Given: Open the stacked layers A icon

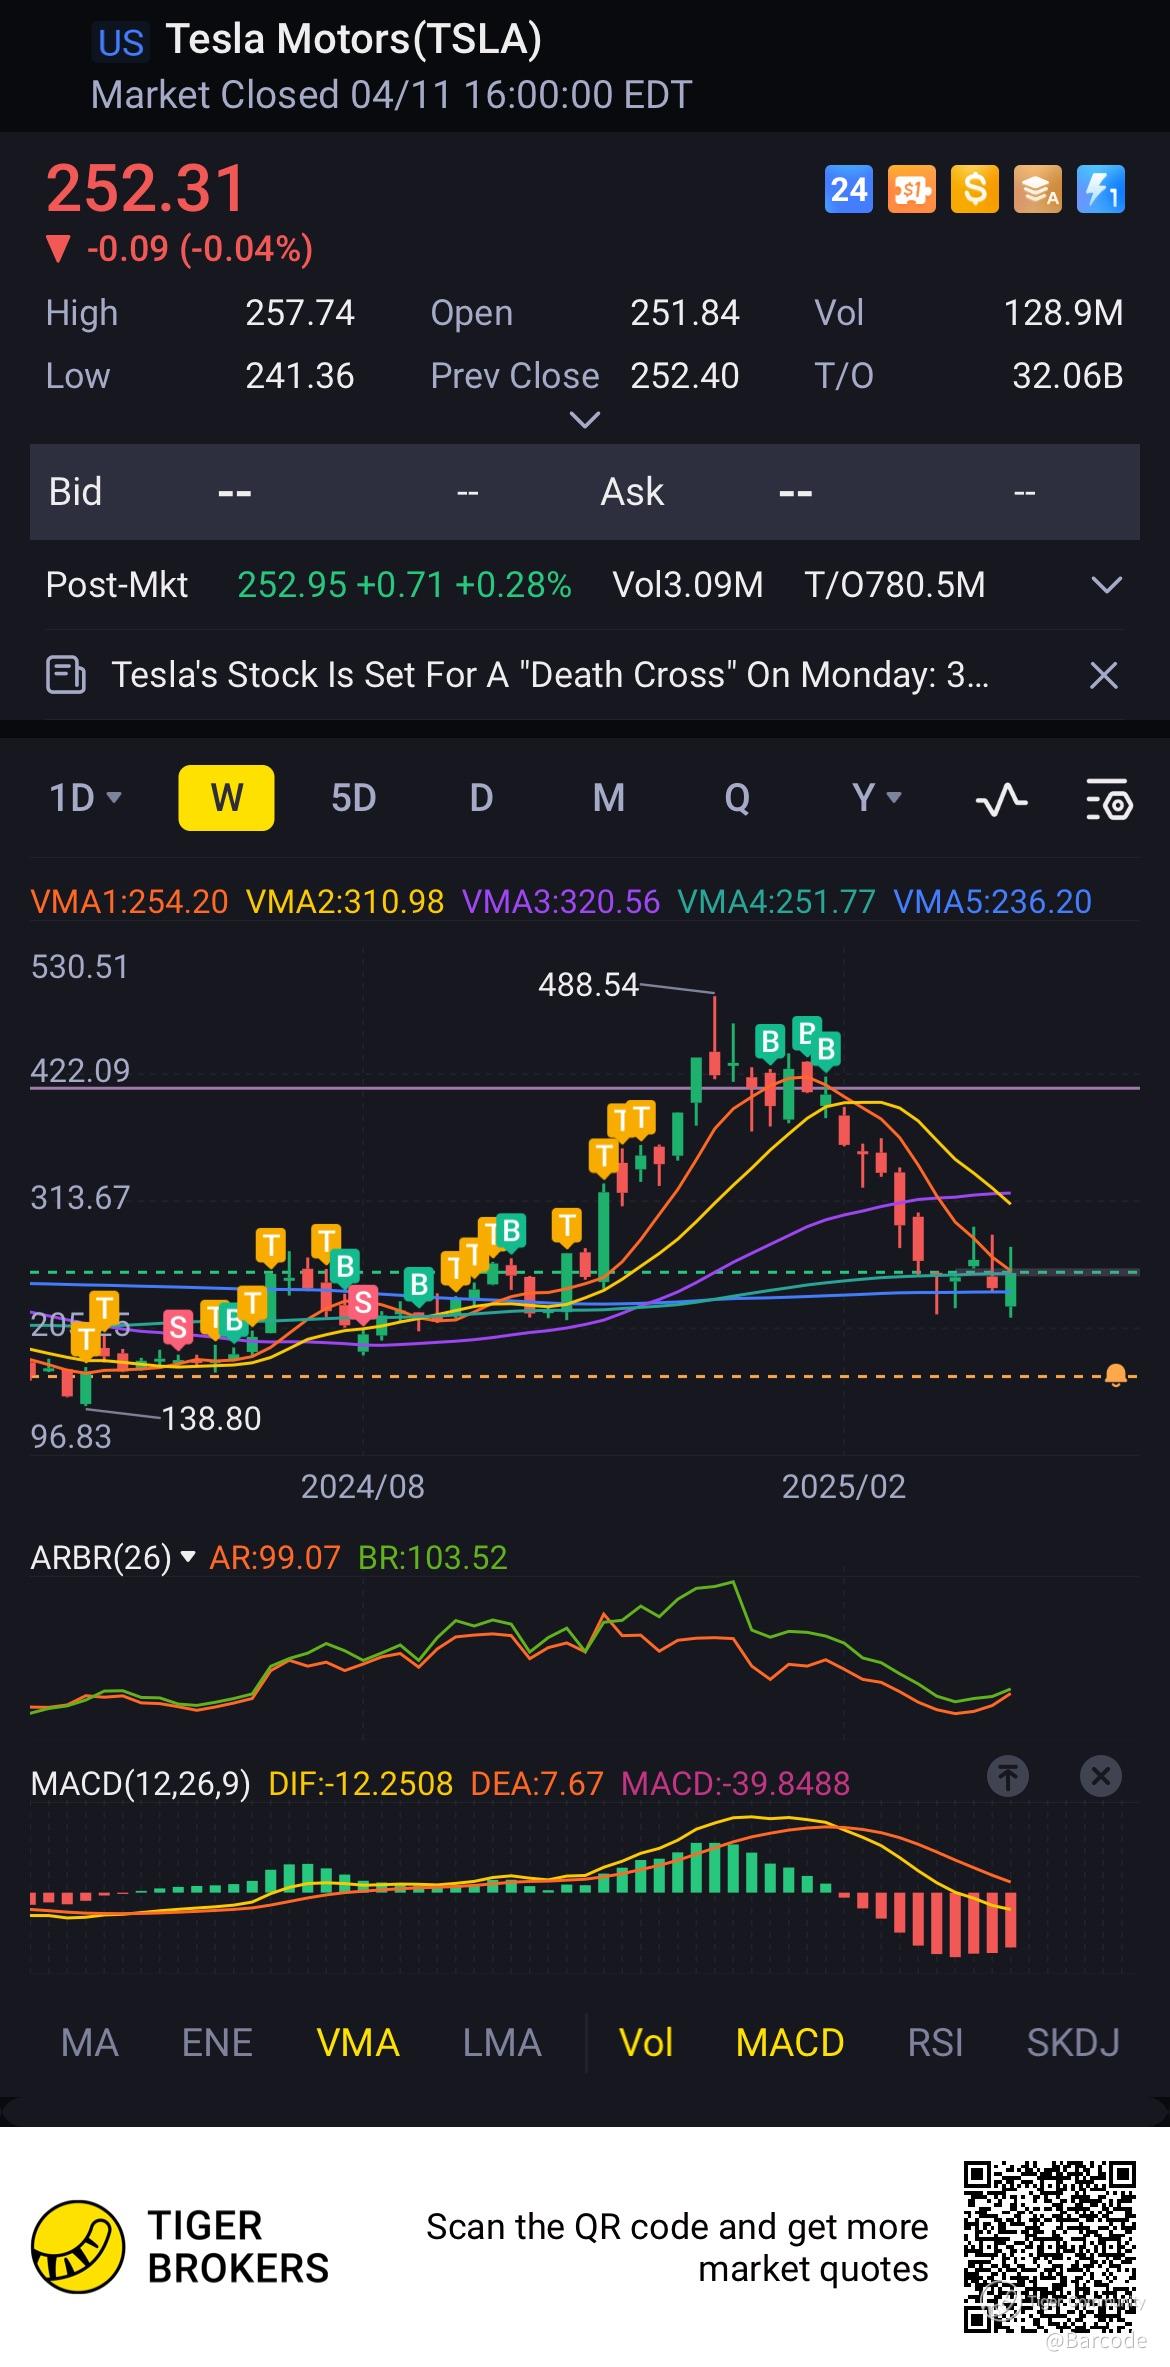Looking at the screenshot, I should point(1037,189).
